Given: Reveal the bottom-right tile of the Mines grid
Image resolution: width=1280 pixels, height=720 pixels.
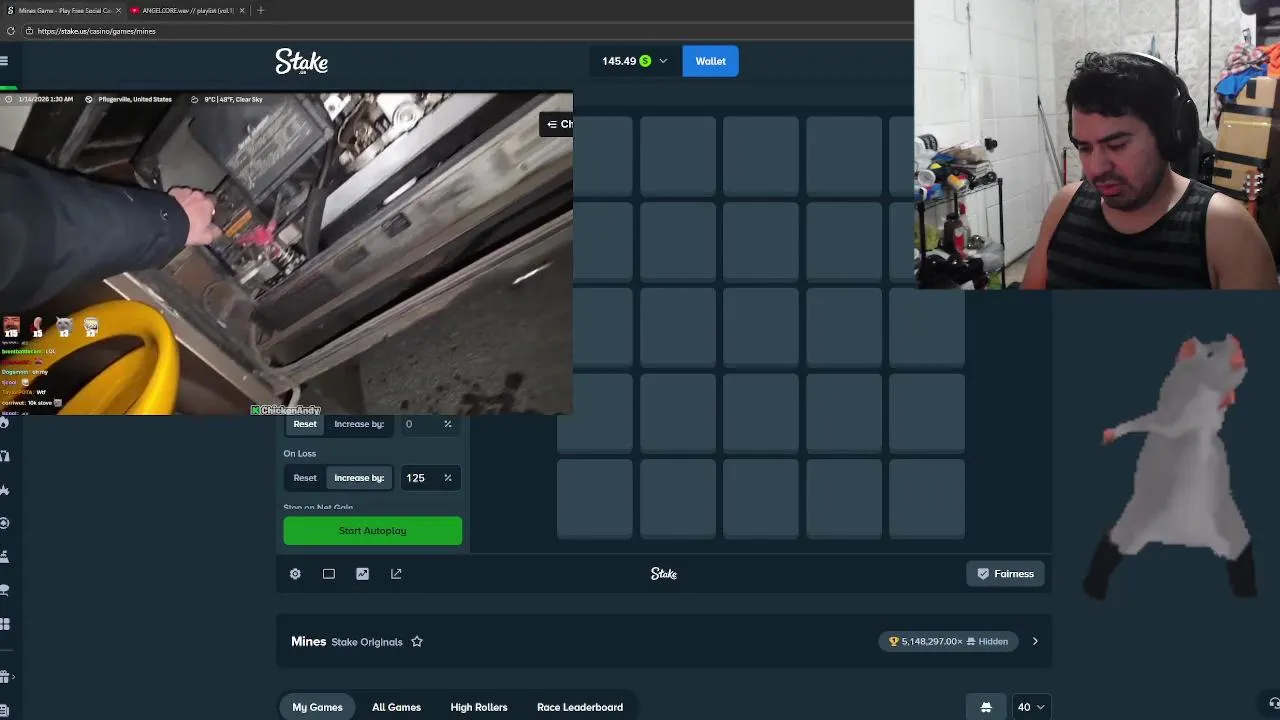Looking at the screenshot, I should (927, 498).
